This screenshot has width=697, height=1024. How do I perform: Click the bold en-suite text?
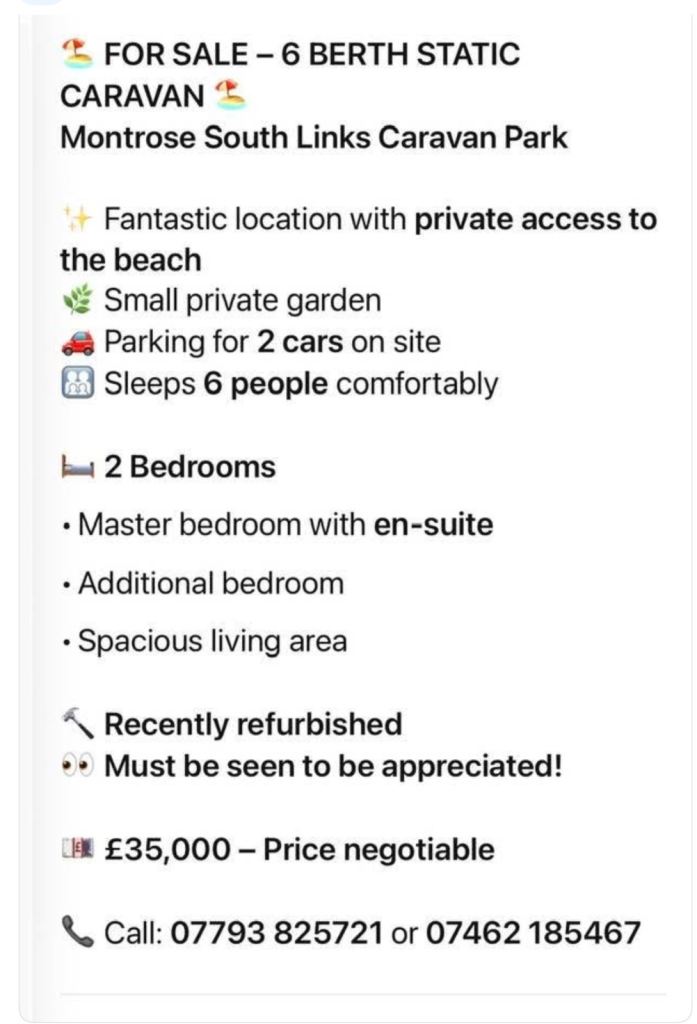[x=433, y=524]
